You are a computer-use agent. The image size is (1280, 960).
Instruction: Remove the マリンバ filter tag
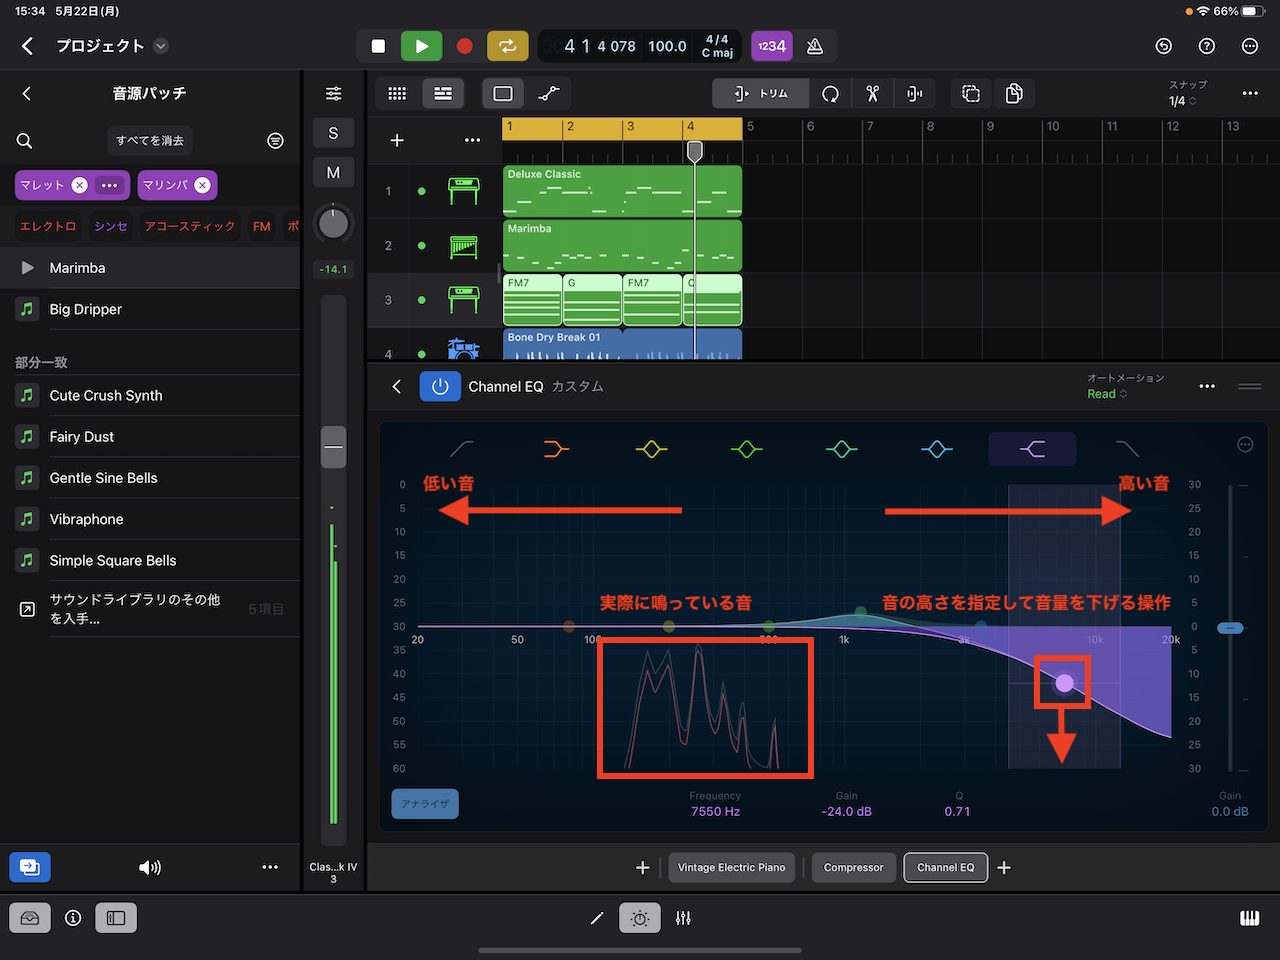(203, 185)
